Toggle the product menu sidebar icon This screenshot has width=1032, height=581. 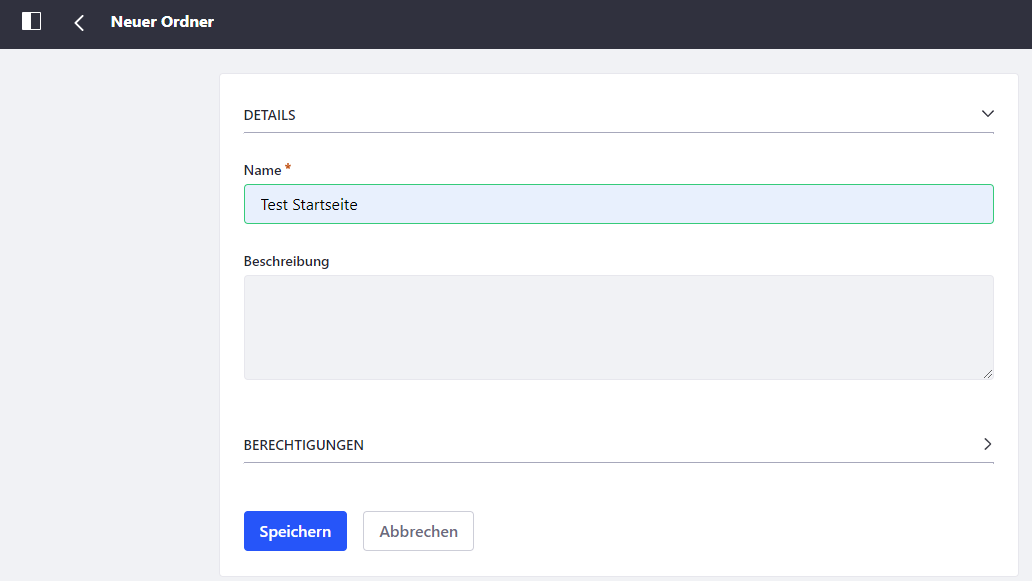click(31, 22)
